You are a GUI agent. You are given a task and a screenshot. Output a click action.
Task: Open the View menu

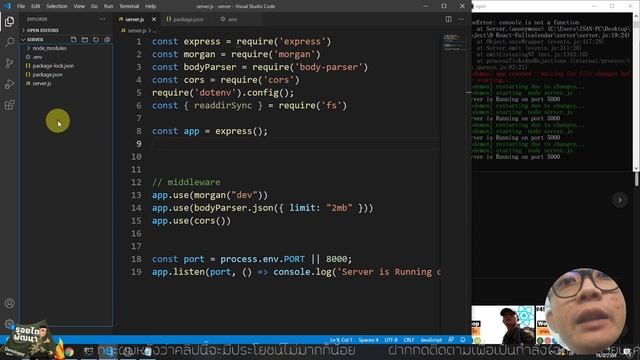pyautogui.click(x=79, y=6)
